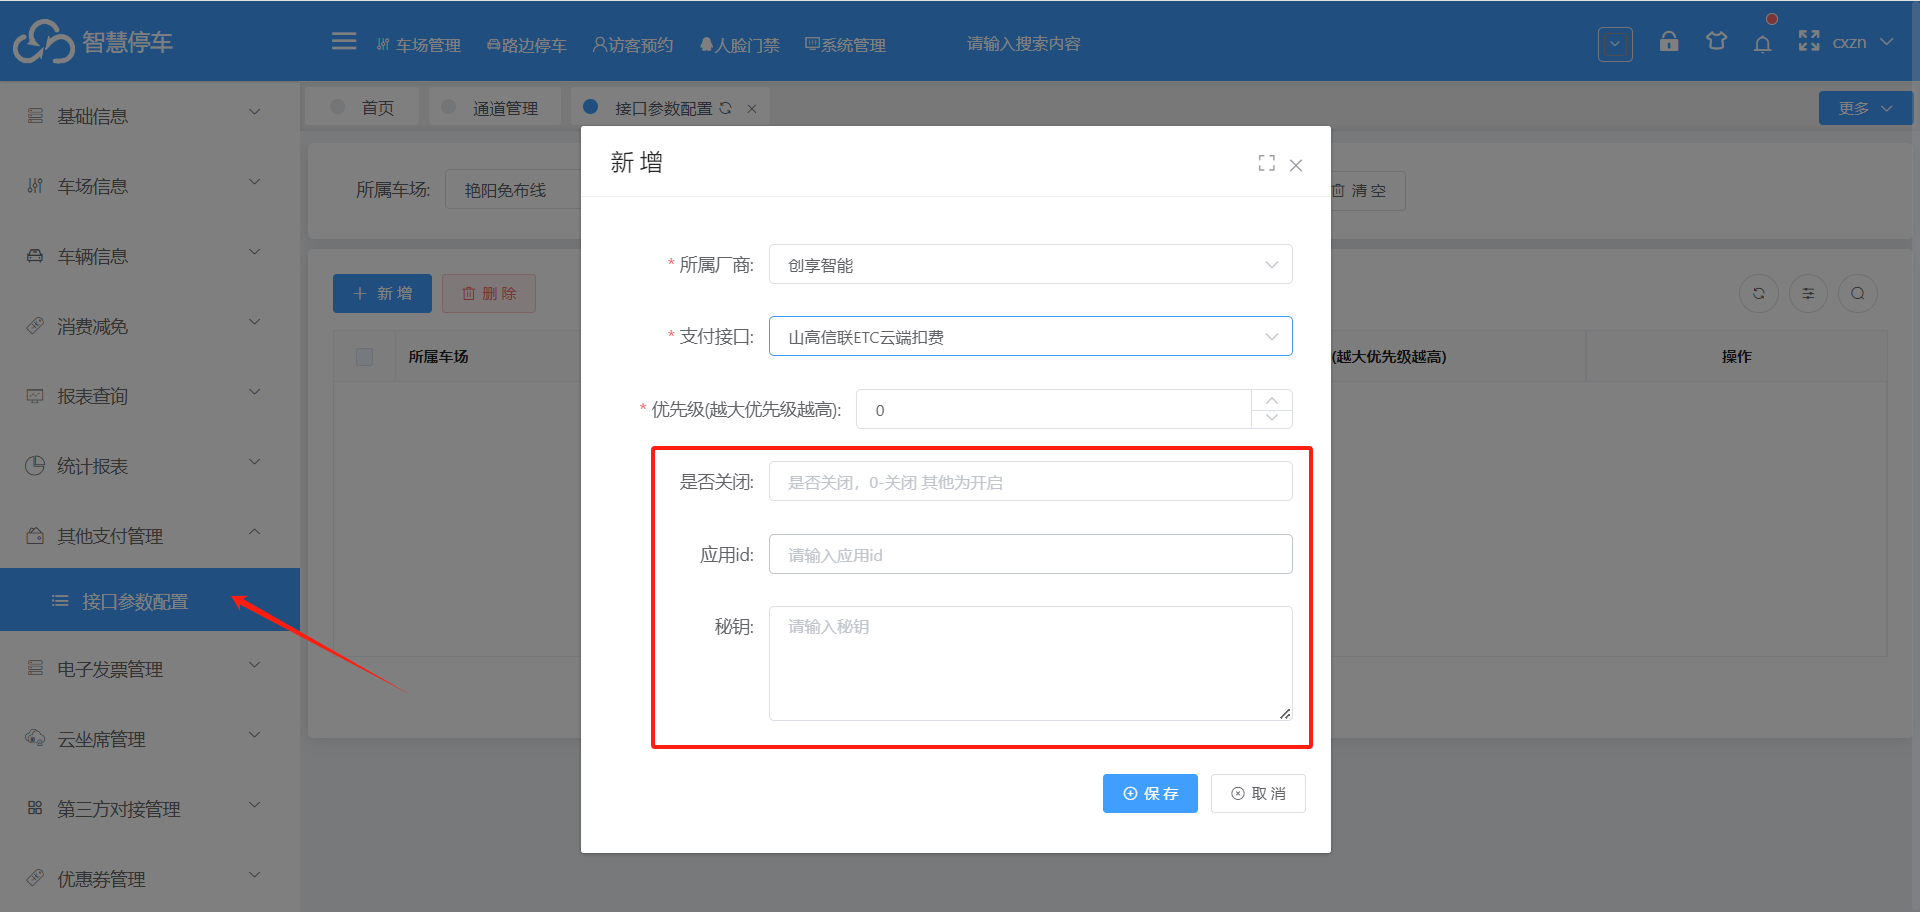Open 人脸门禁 top menu
Viewport: 1920px width, 912px height.
click(x=739, y=45)
